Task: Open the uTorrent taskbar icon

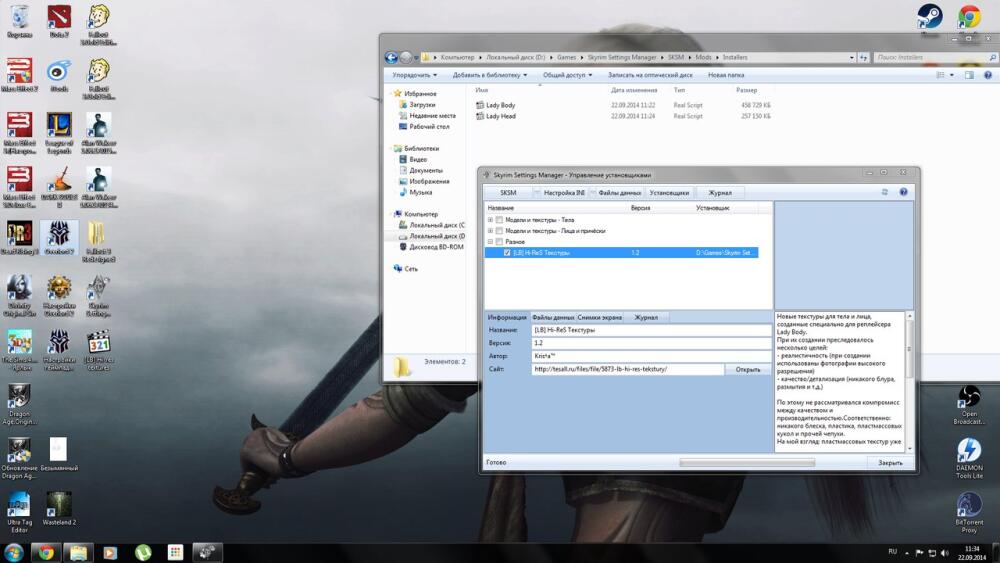Action: (x=143, y=552)
